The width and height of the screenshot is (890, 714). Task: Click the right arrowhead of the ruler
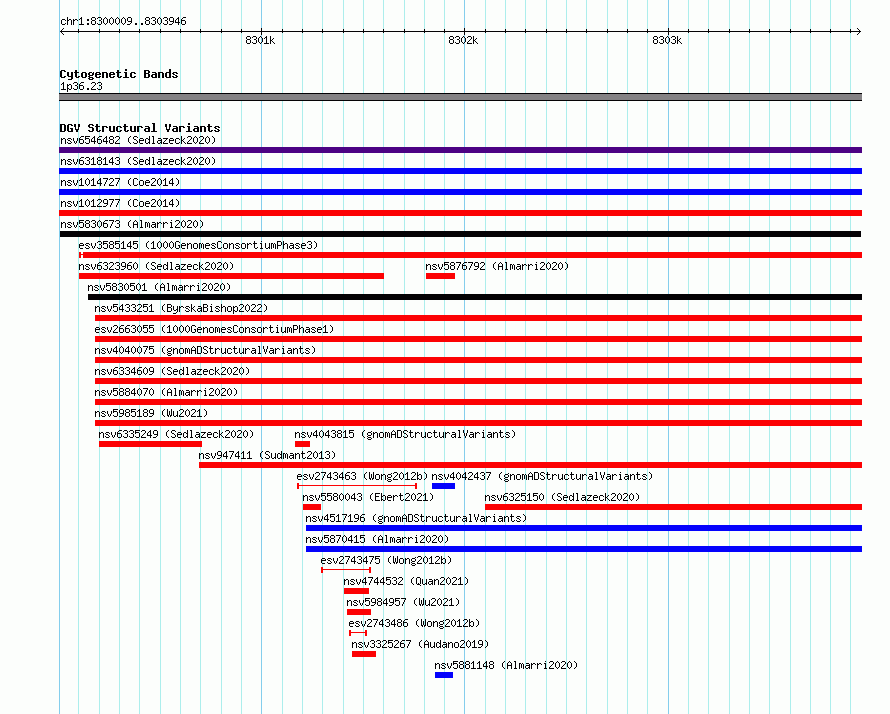point(858,31)
